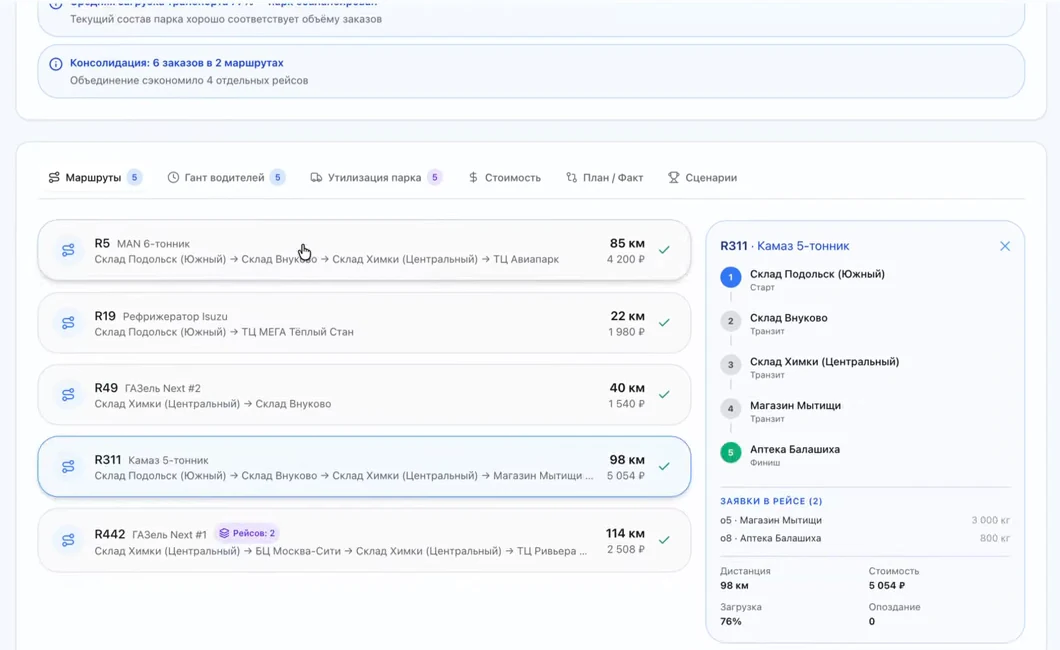Click the route icon on the R442 card
The image size is (1060, 650).
[68, 541]
